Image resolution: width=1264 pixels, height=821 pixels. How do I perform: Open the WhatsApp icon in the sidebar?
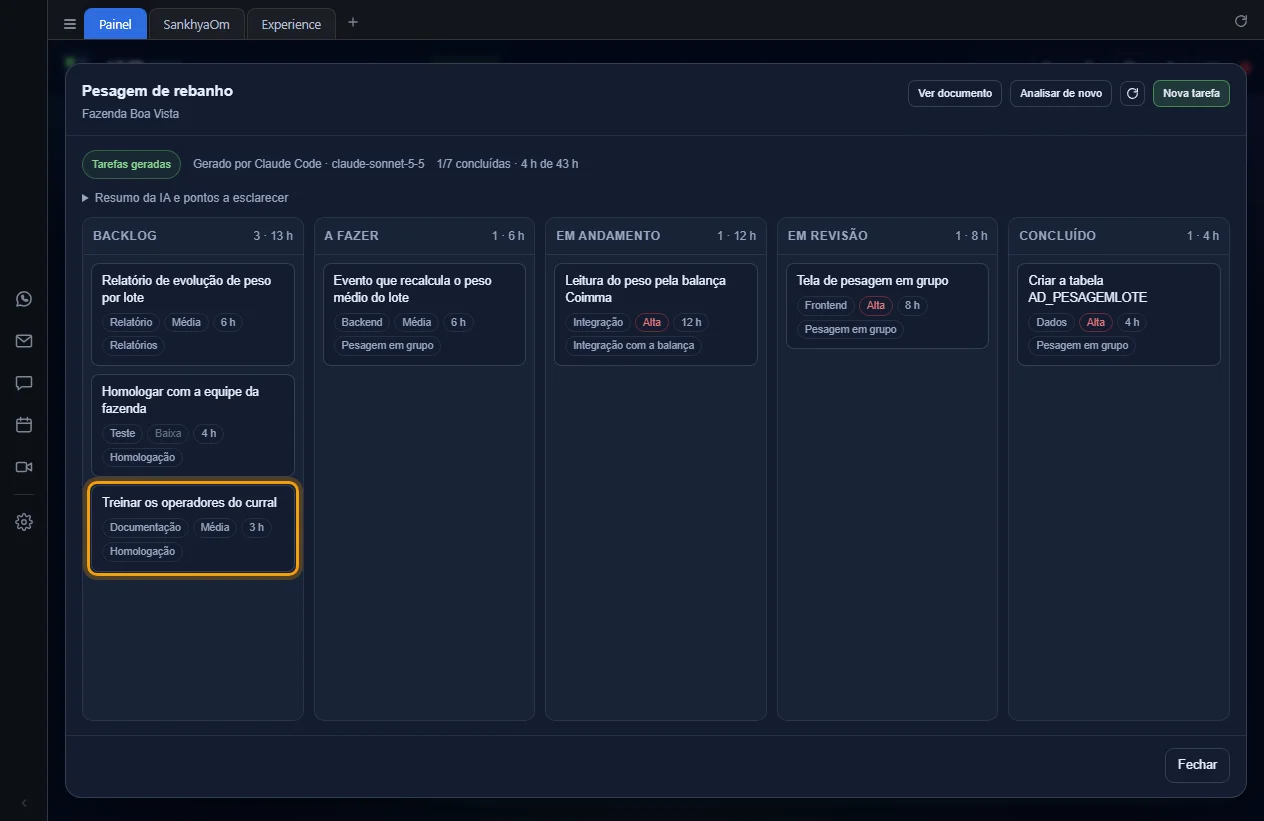click(x=24, y=299)
